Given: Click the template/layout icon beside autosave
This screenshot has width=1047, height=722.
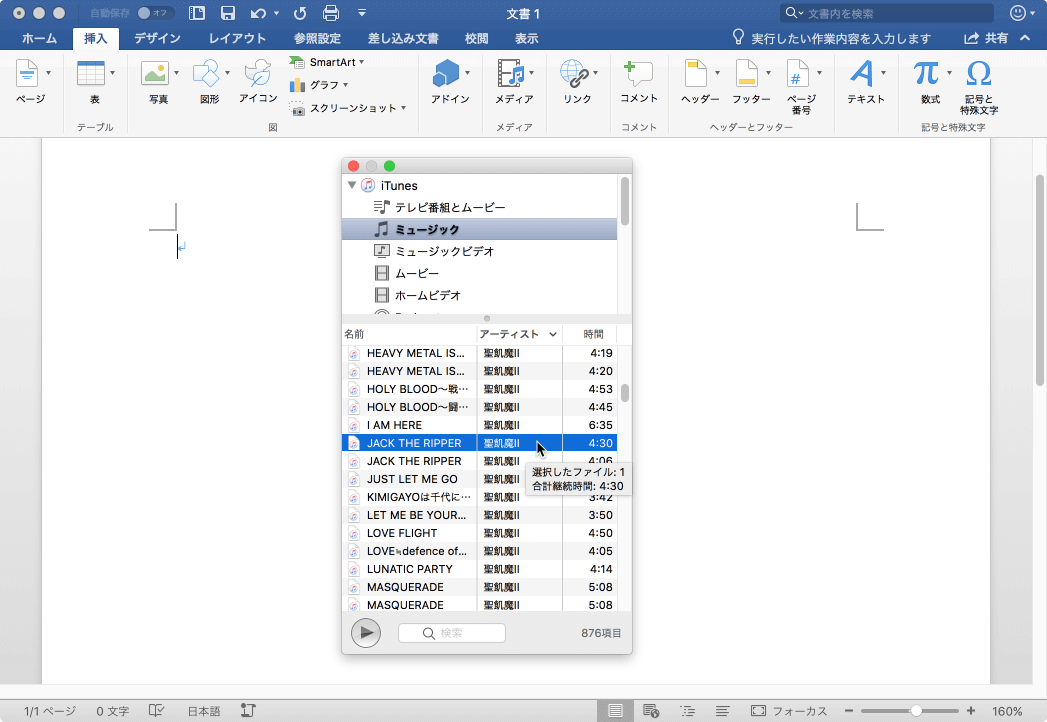Looking at the screenshot, I should pyautogui.click(x=197, y=13).
